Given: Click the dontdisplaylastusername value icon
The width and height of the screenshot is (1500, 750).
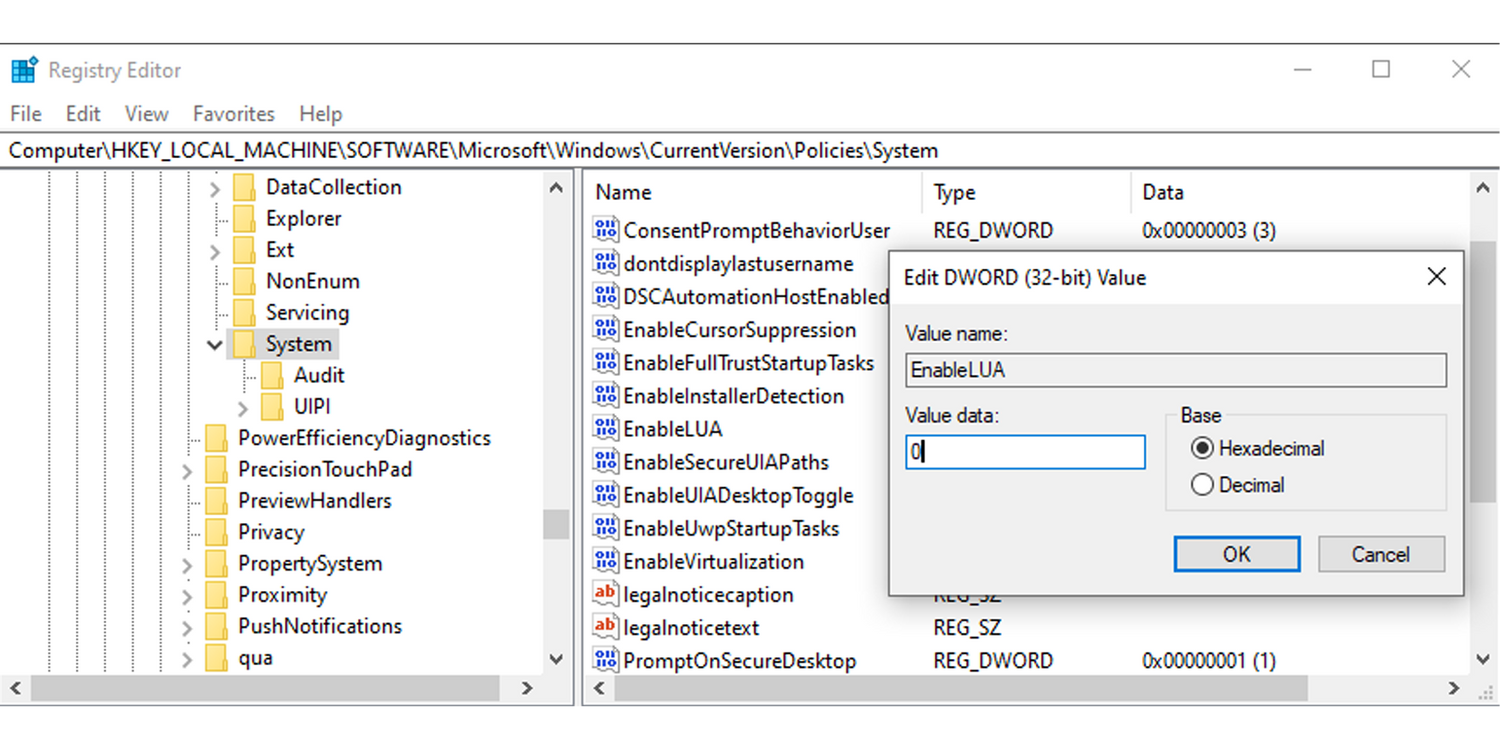Looking at the screenshot, I should coord(606,263).
